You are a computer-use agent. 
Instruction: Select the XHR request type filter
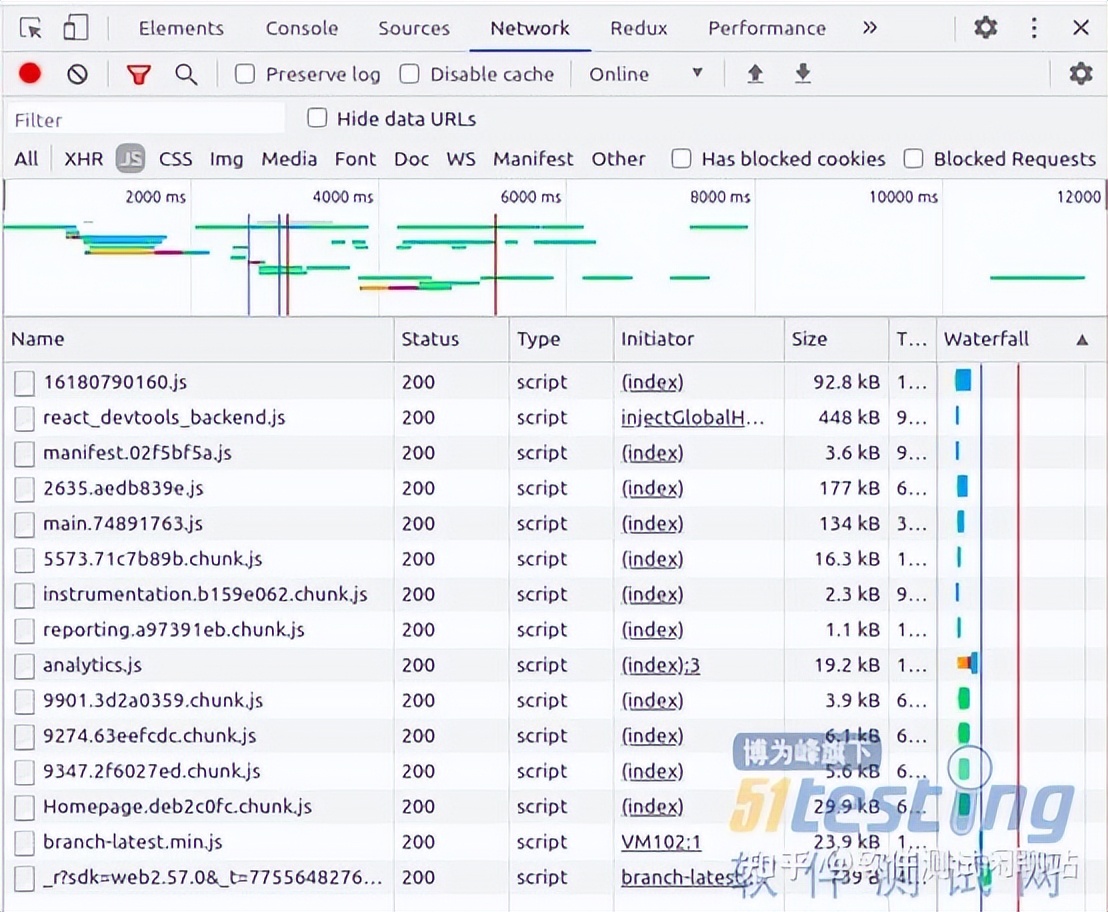click(83, 159)
